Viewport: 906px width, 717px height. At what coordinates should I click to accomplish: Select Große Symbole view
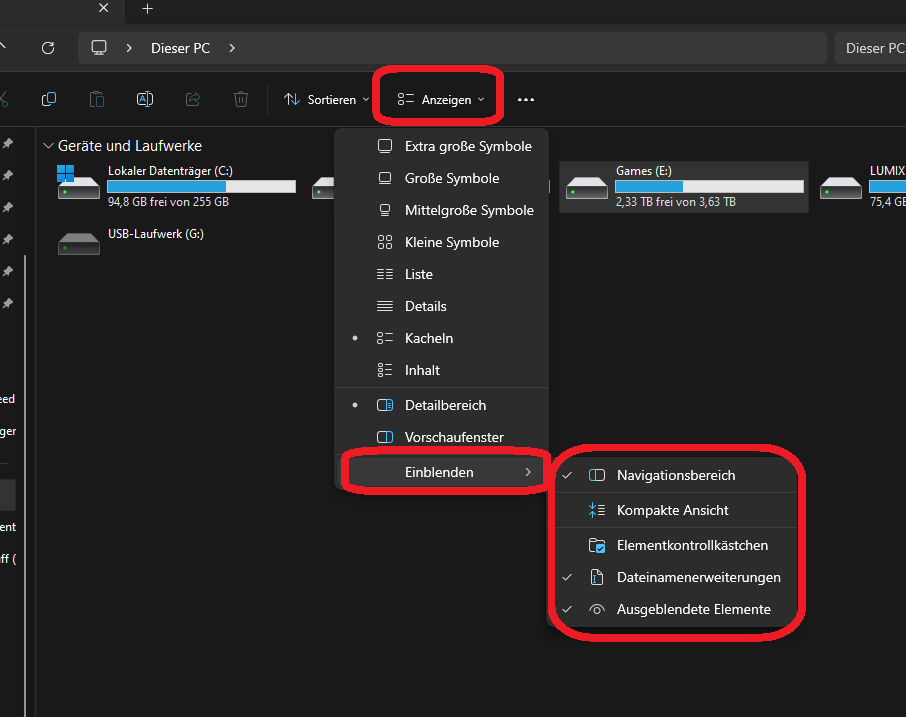pos(441,178)
